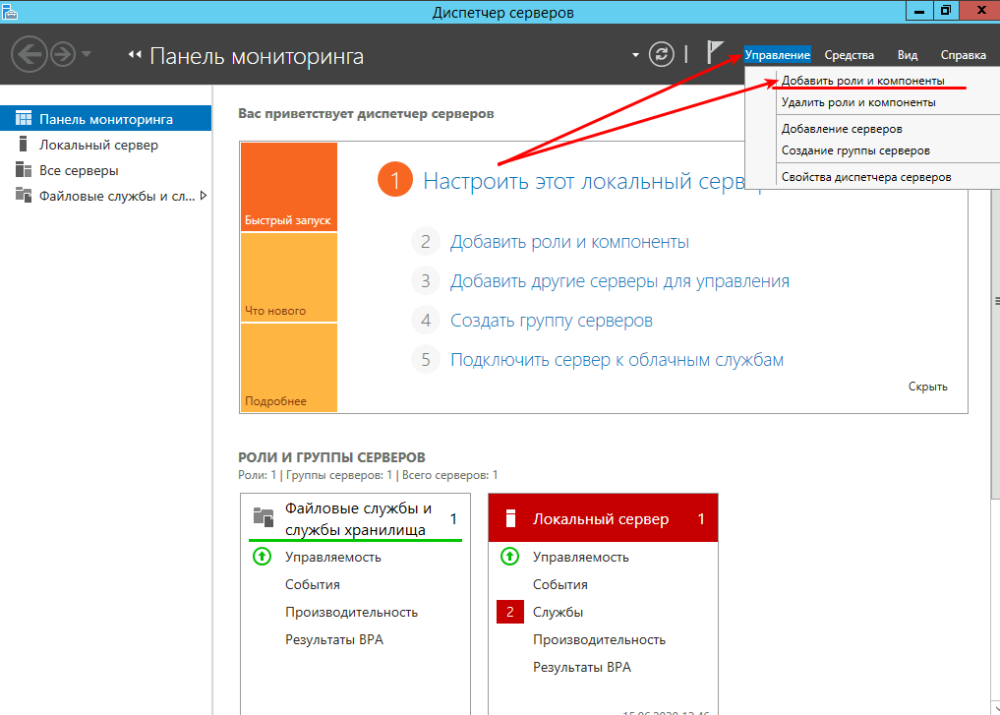Click the scroll down arrow of the scrollbar

click(995, 708)
